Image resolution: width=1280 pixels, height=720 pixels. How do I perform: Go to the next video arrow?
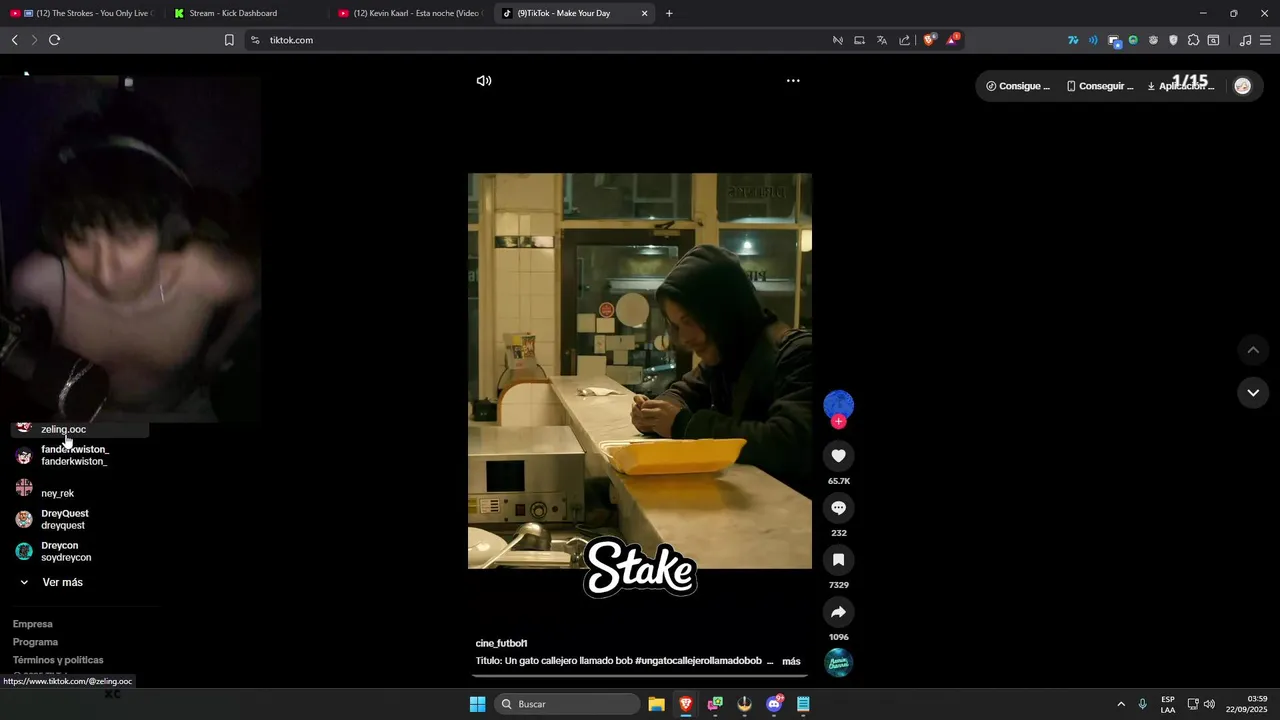coord(1253,393)
